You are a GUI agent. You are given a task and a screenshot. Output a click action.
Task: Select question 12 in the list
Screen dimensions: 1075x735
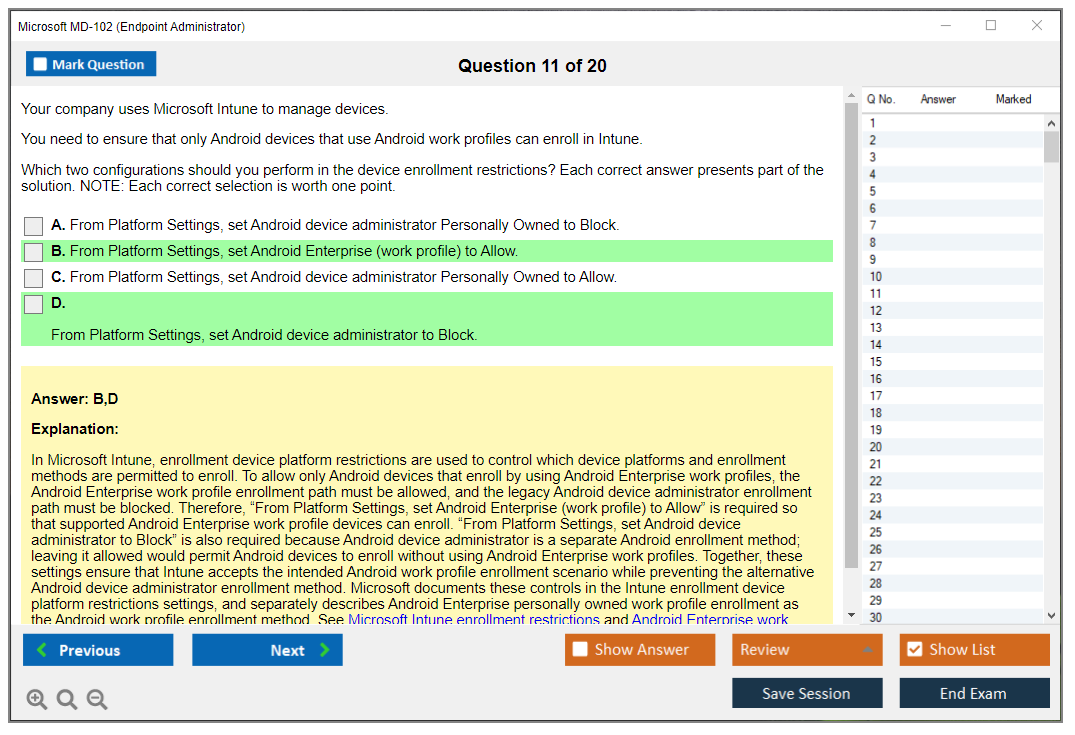coord(953,311)
